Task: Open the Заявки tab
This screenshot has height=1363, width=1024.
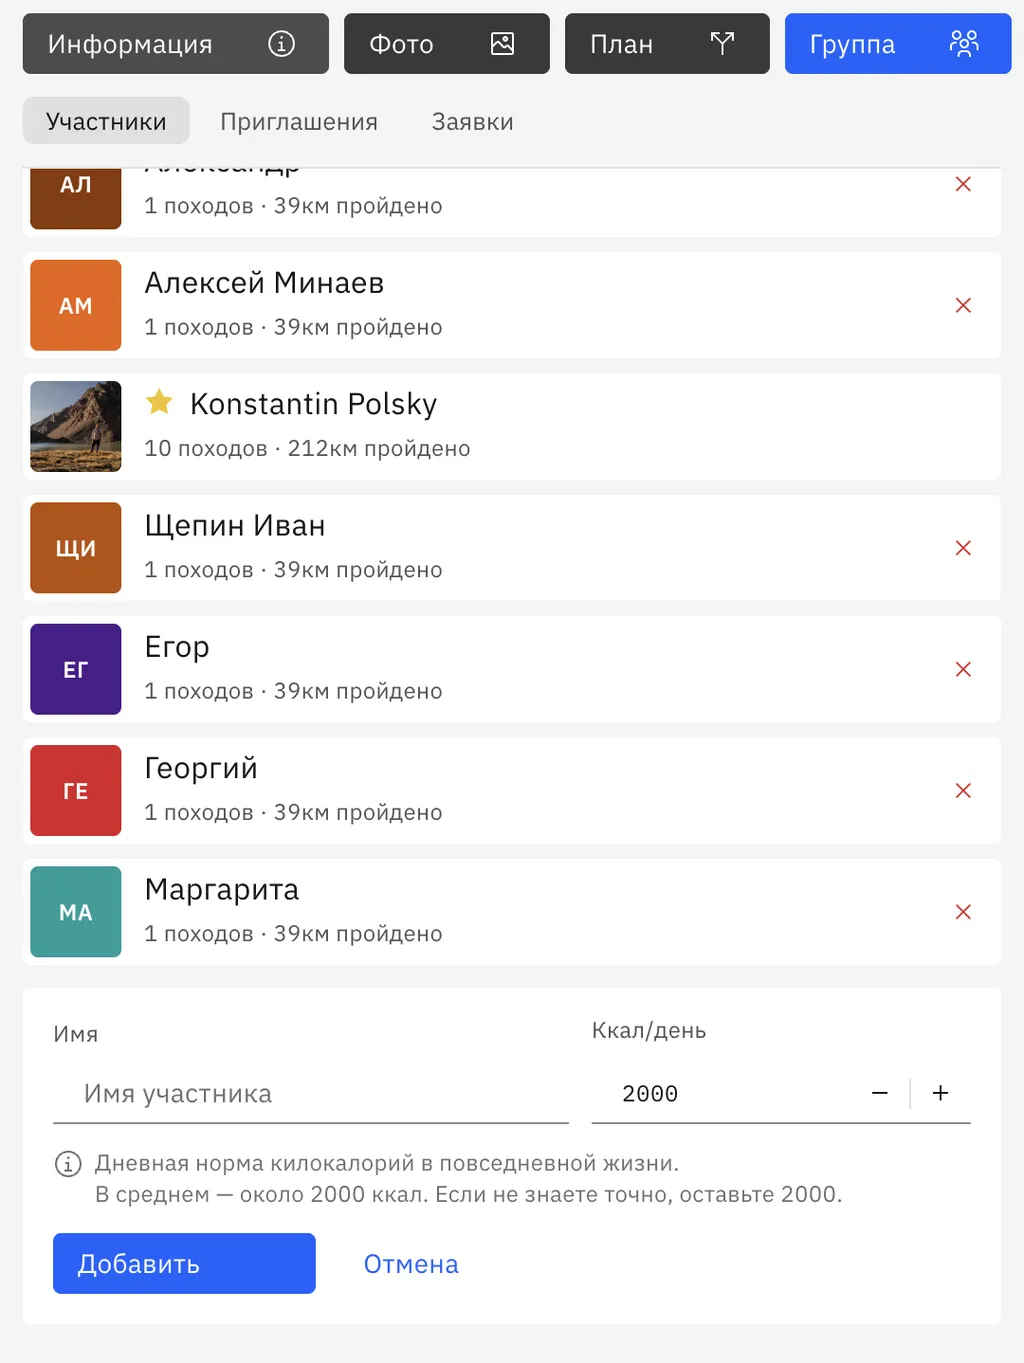Action: point(472,122)
